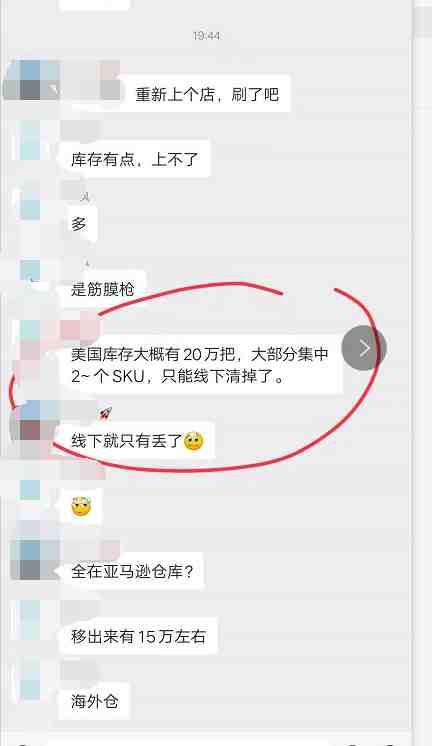This screenshot has width=432, height=746.
Task: Click the message about '美国库存大概有20万把'
Action: coord(200,365)
